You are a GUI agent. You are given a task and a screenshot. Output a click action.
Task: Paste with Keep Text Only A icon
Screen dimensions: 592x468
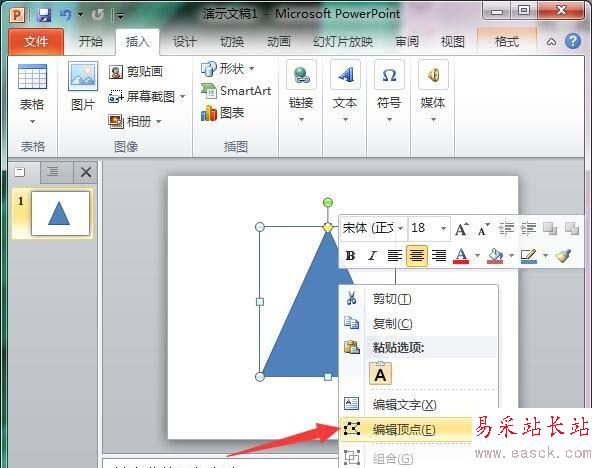[380, 374]
